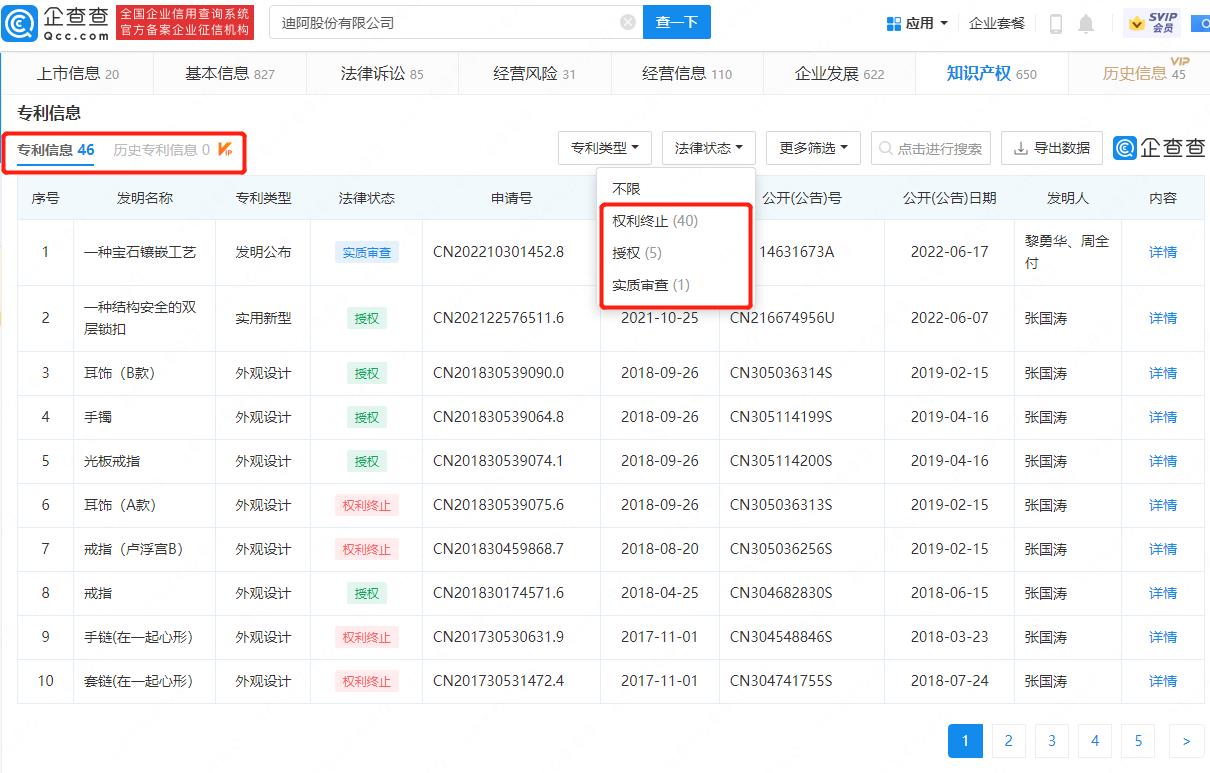Select 实质审查 (1) filter option

coord(651,285)
